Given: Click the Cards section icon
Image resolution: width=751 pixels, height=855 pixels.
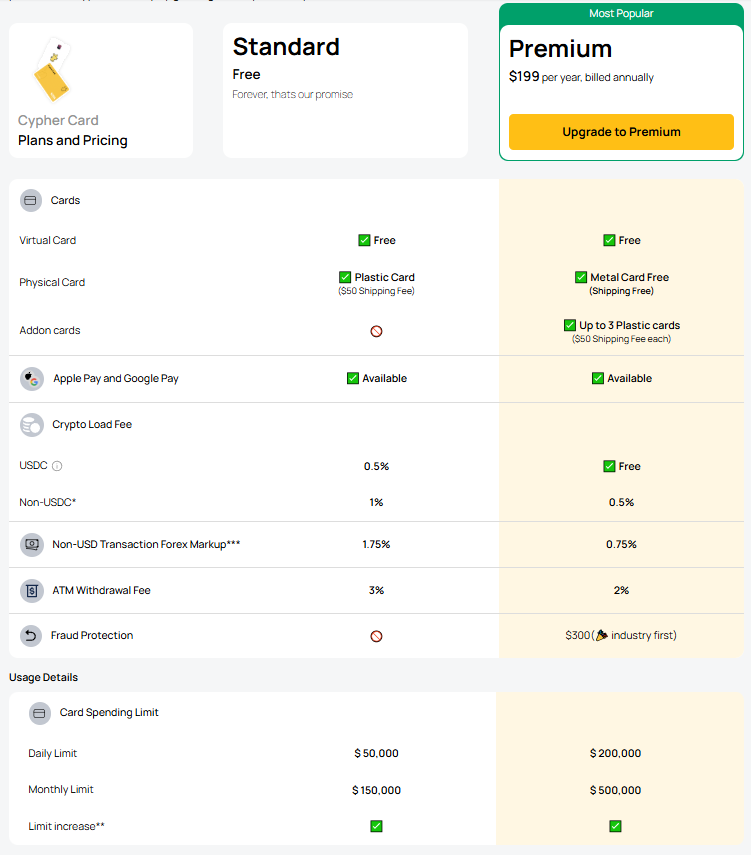Looking at the screenshot, I should [31, 200].
